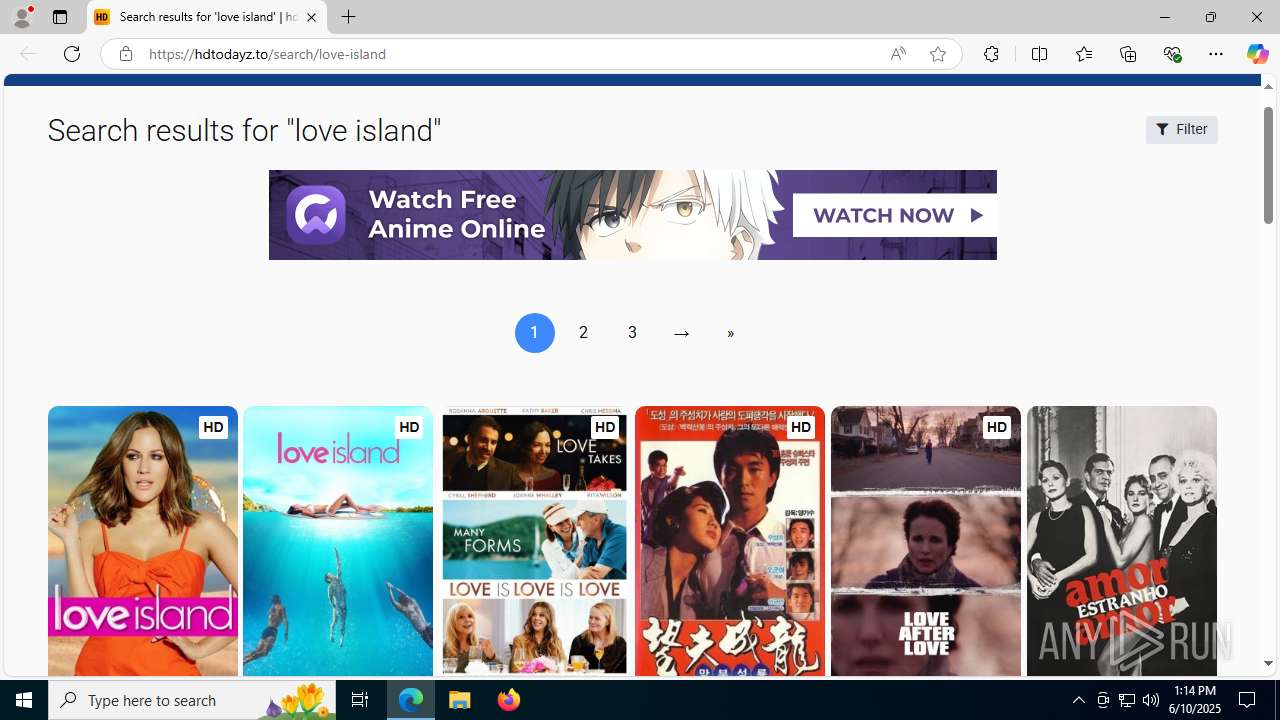This screenshot has width=1280, height=720.
Task: Open the Extensions puzzle icon
Action: 990,54
